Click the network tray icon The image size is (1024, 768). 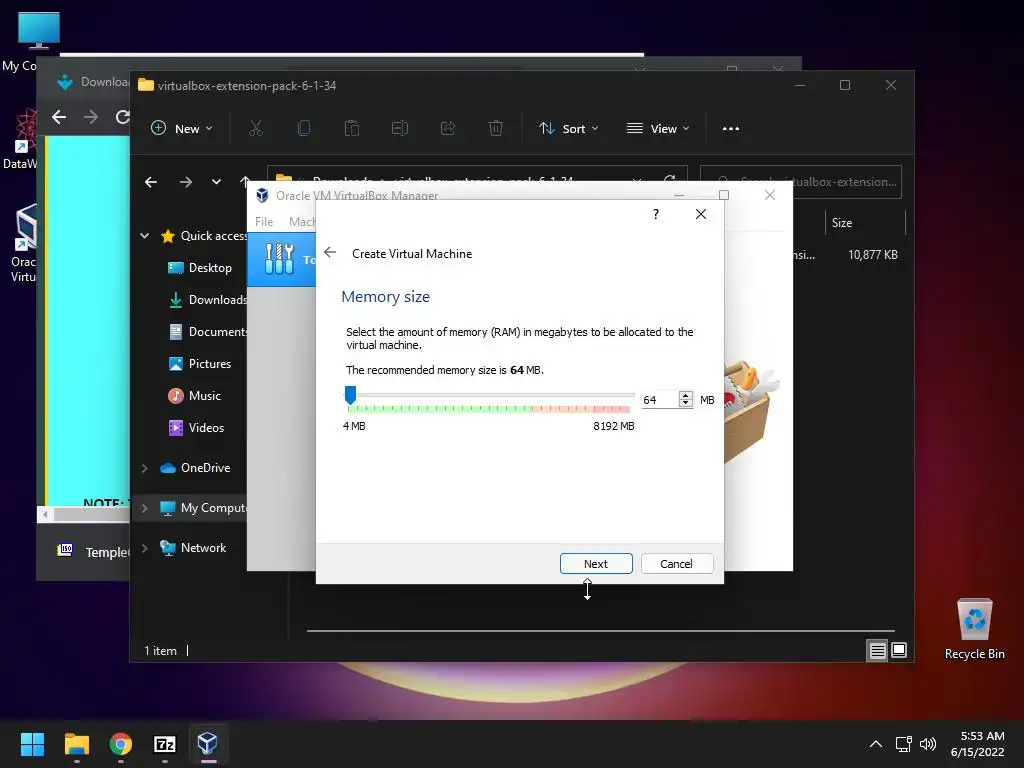[903, 744]
